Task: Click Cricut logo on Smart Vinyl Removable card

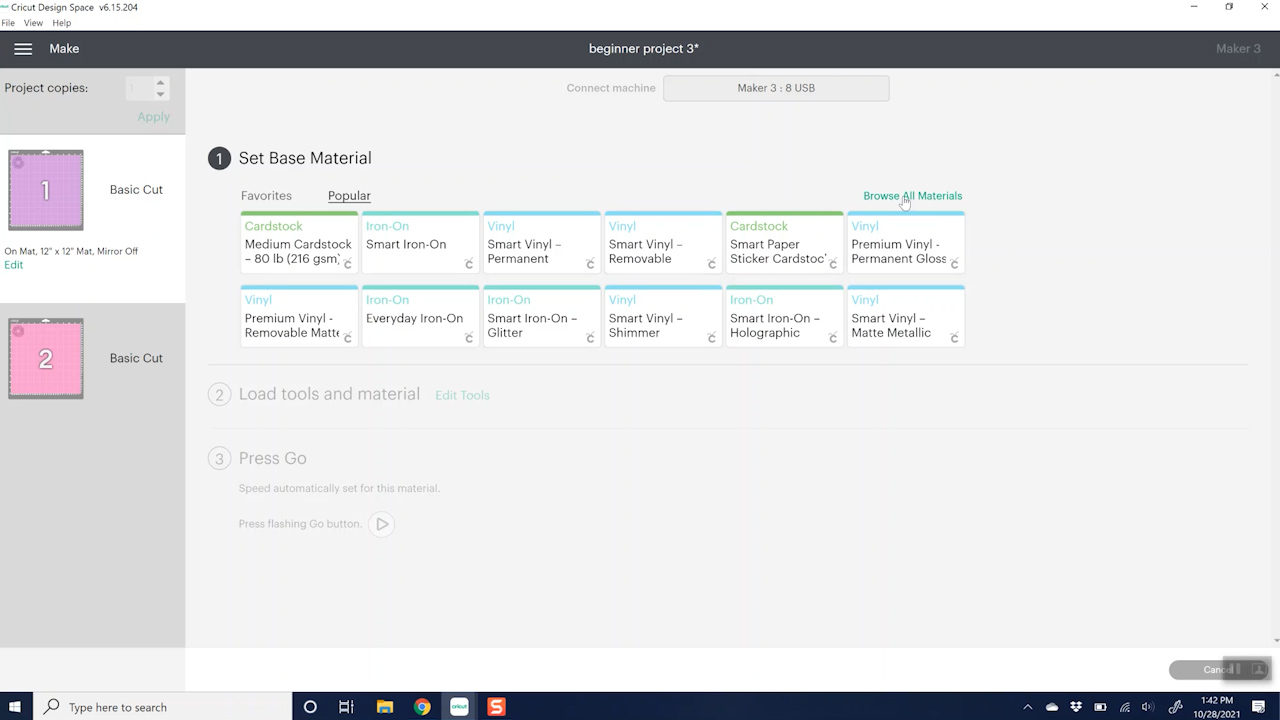Action: pos(712,264)
